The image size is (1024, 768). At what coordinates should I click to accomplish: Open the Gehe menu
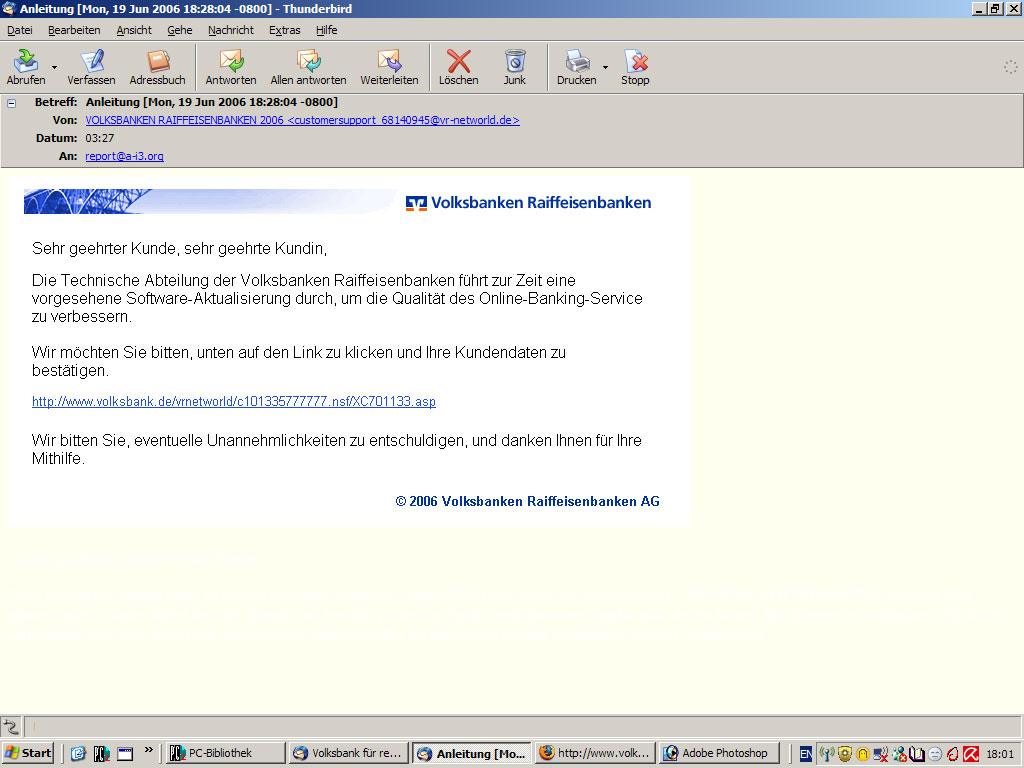click(x=180, y=30)
